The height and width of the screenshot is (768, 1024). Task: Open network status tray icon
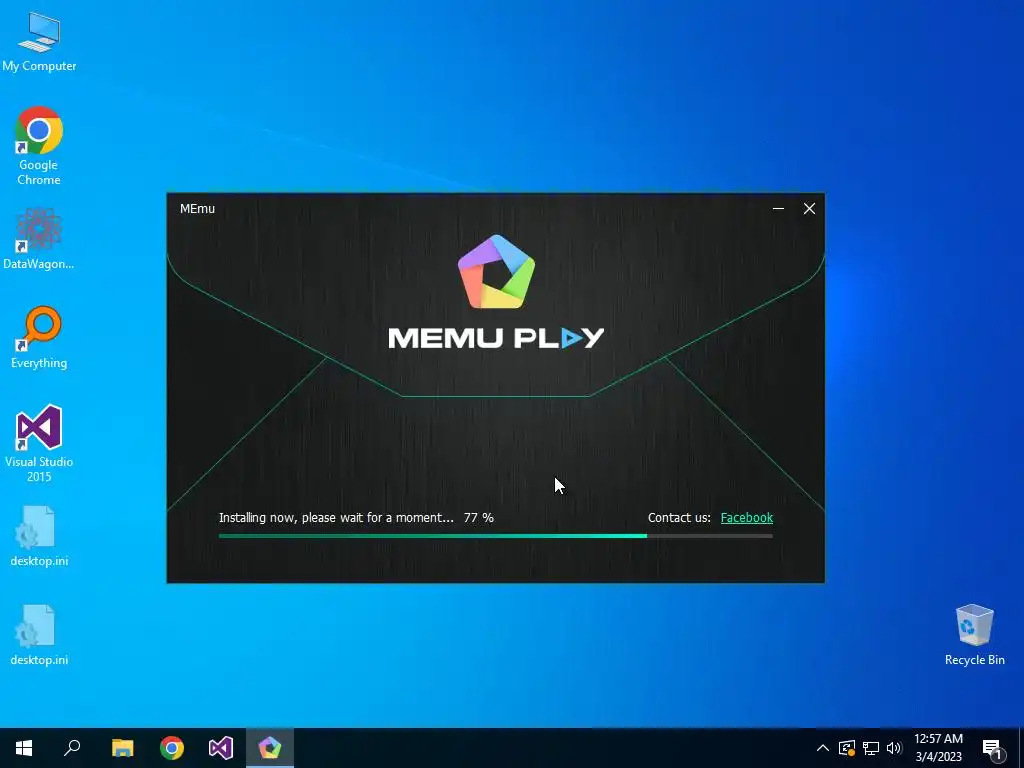tap(871, 748)
